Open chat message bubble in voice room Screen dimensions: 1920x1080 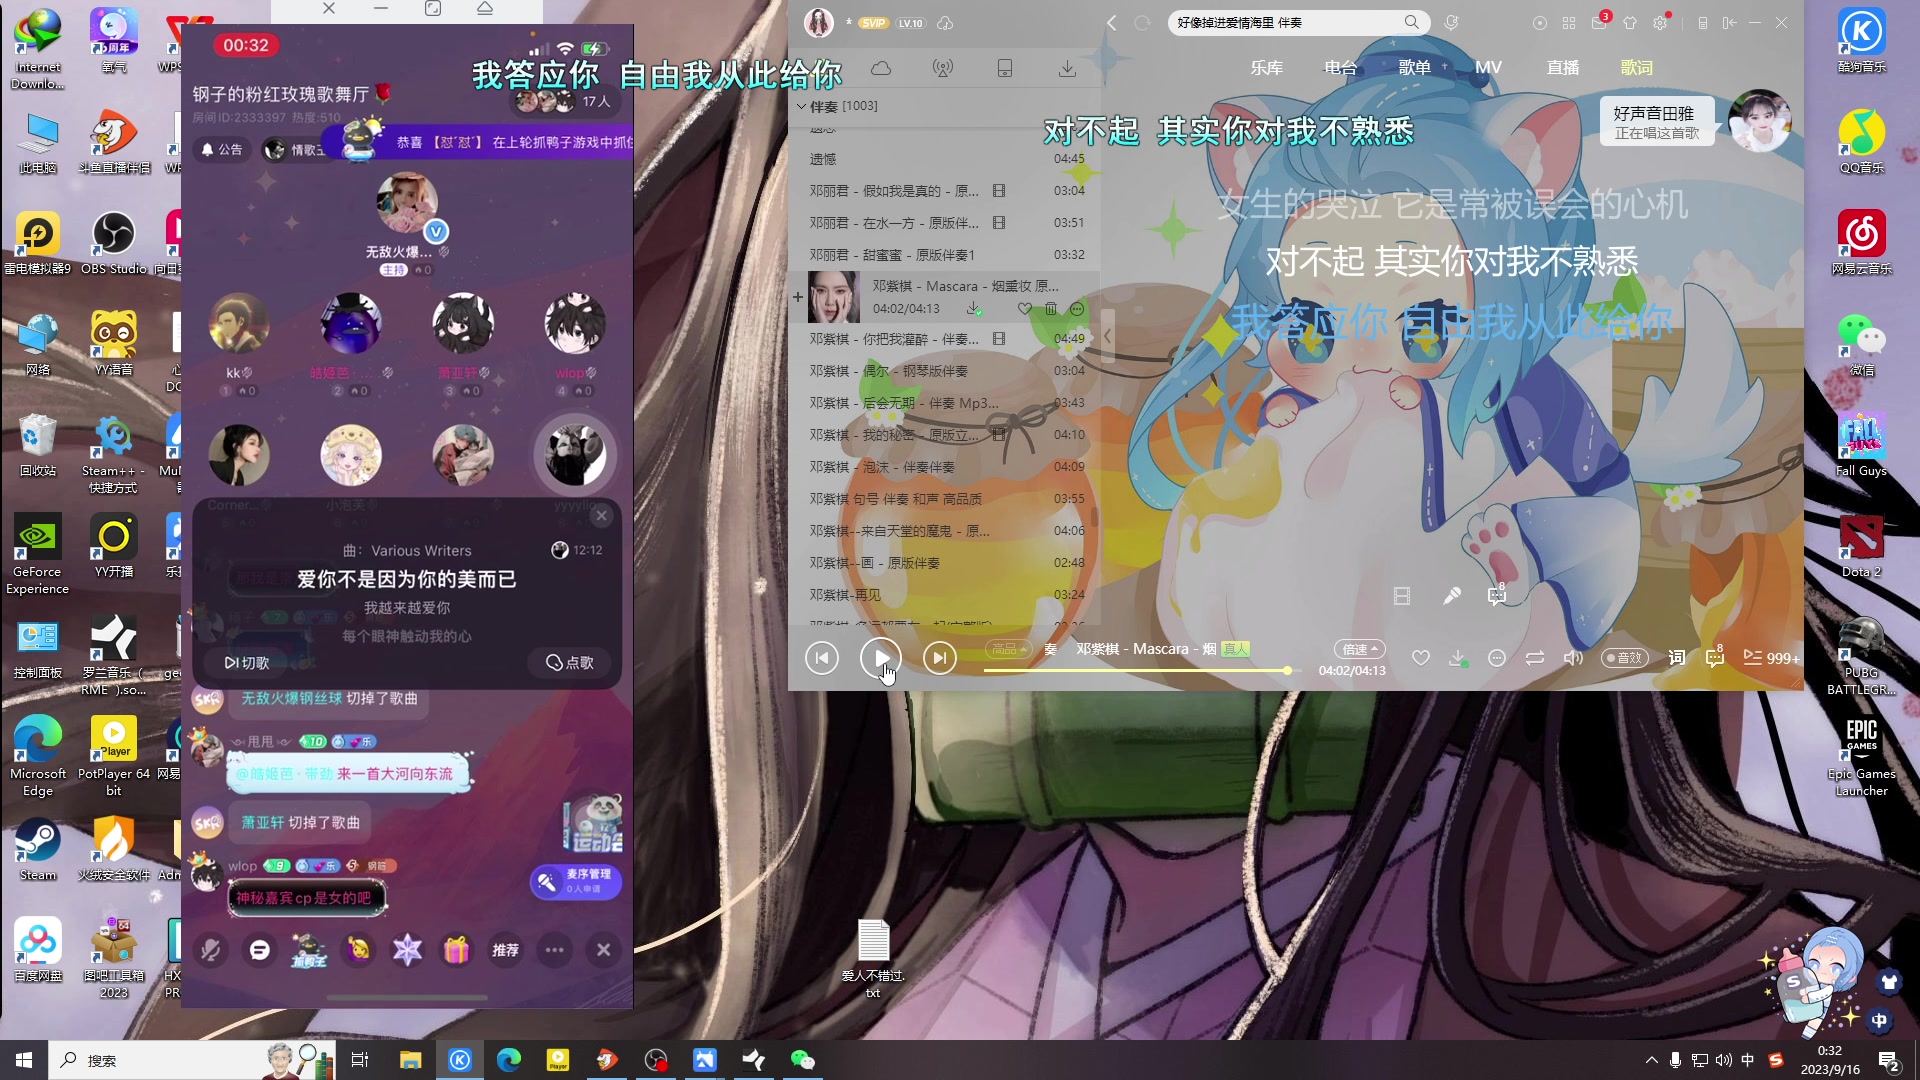[x=260, y=950]
